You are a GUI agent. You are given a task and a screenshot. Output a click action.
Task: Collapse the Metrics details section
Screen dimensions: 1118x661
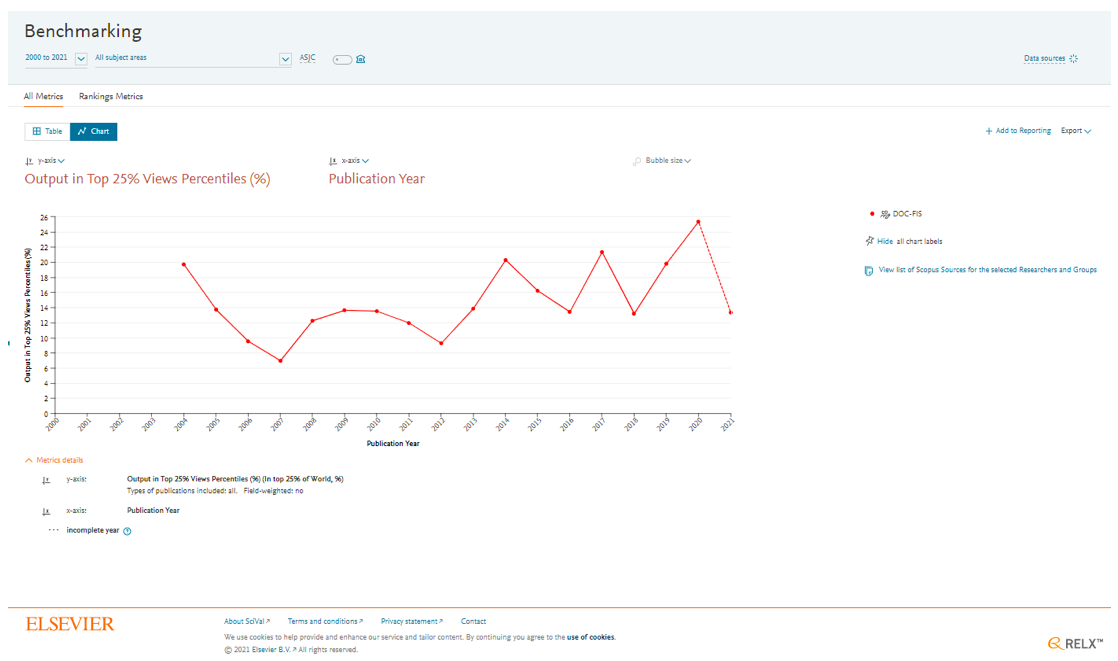[x=54, y=460]
